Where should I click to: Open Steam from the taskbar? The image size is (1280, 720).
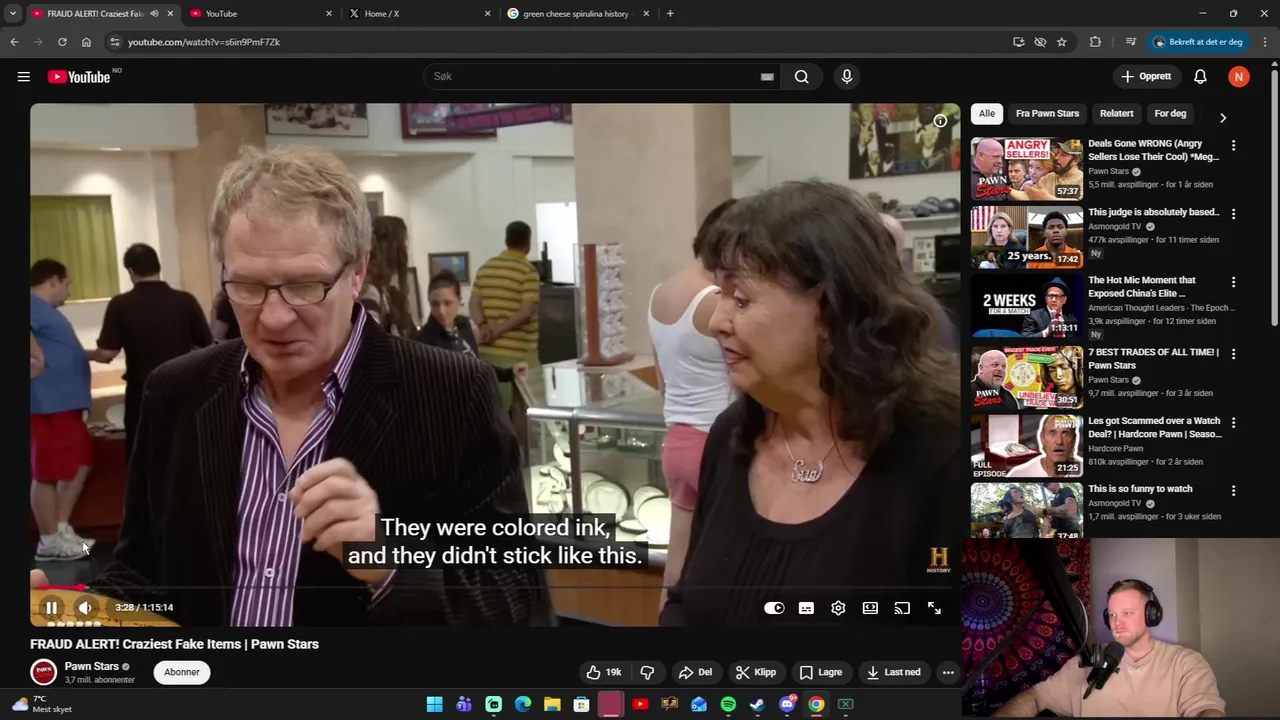[757, 704]
